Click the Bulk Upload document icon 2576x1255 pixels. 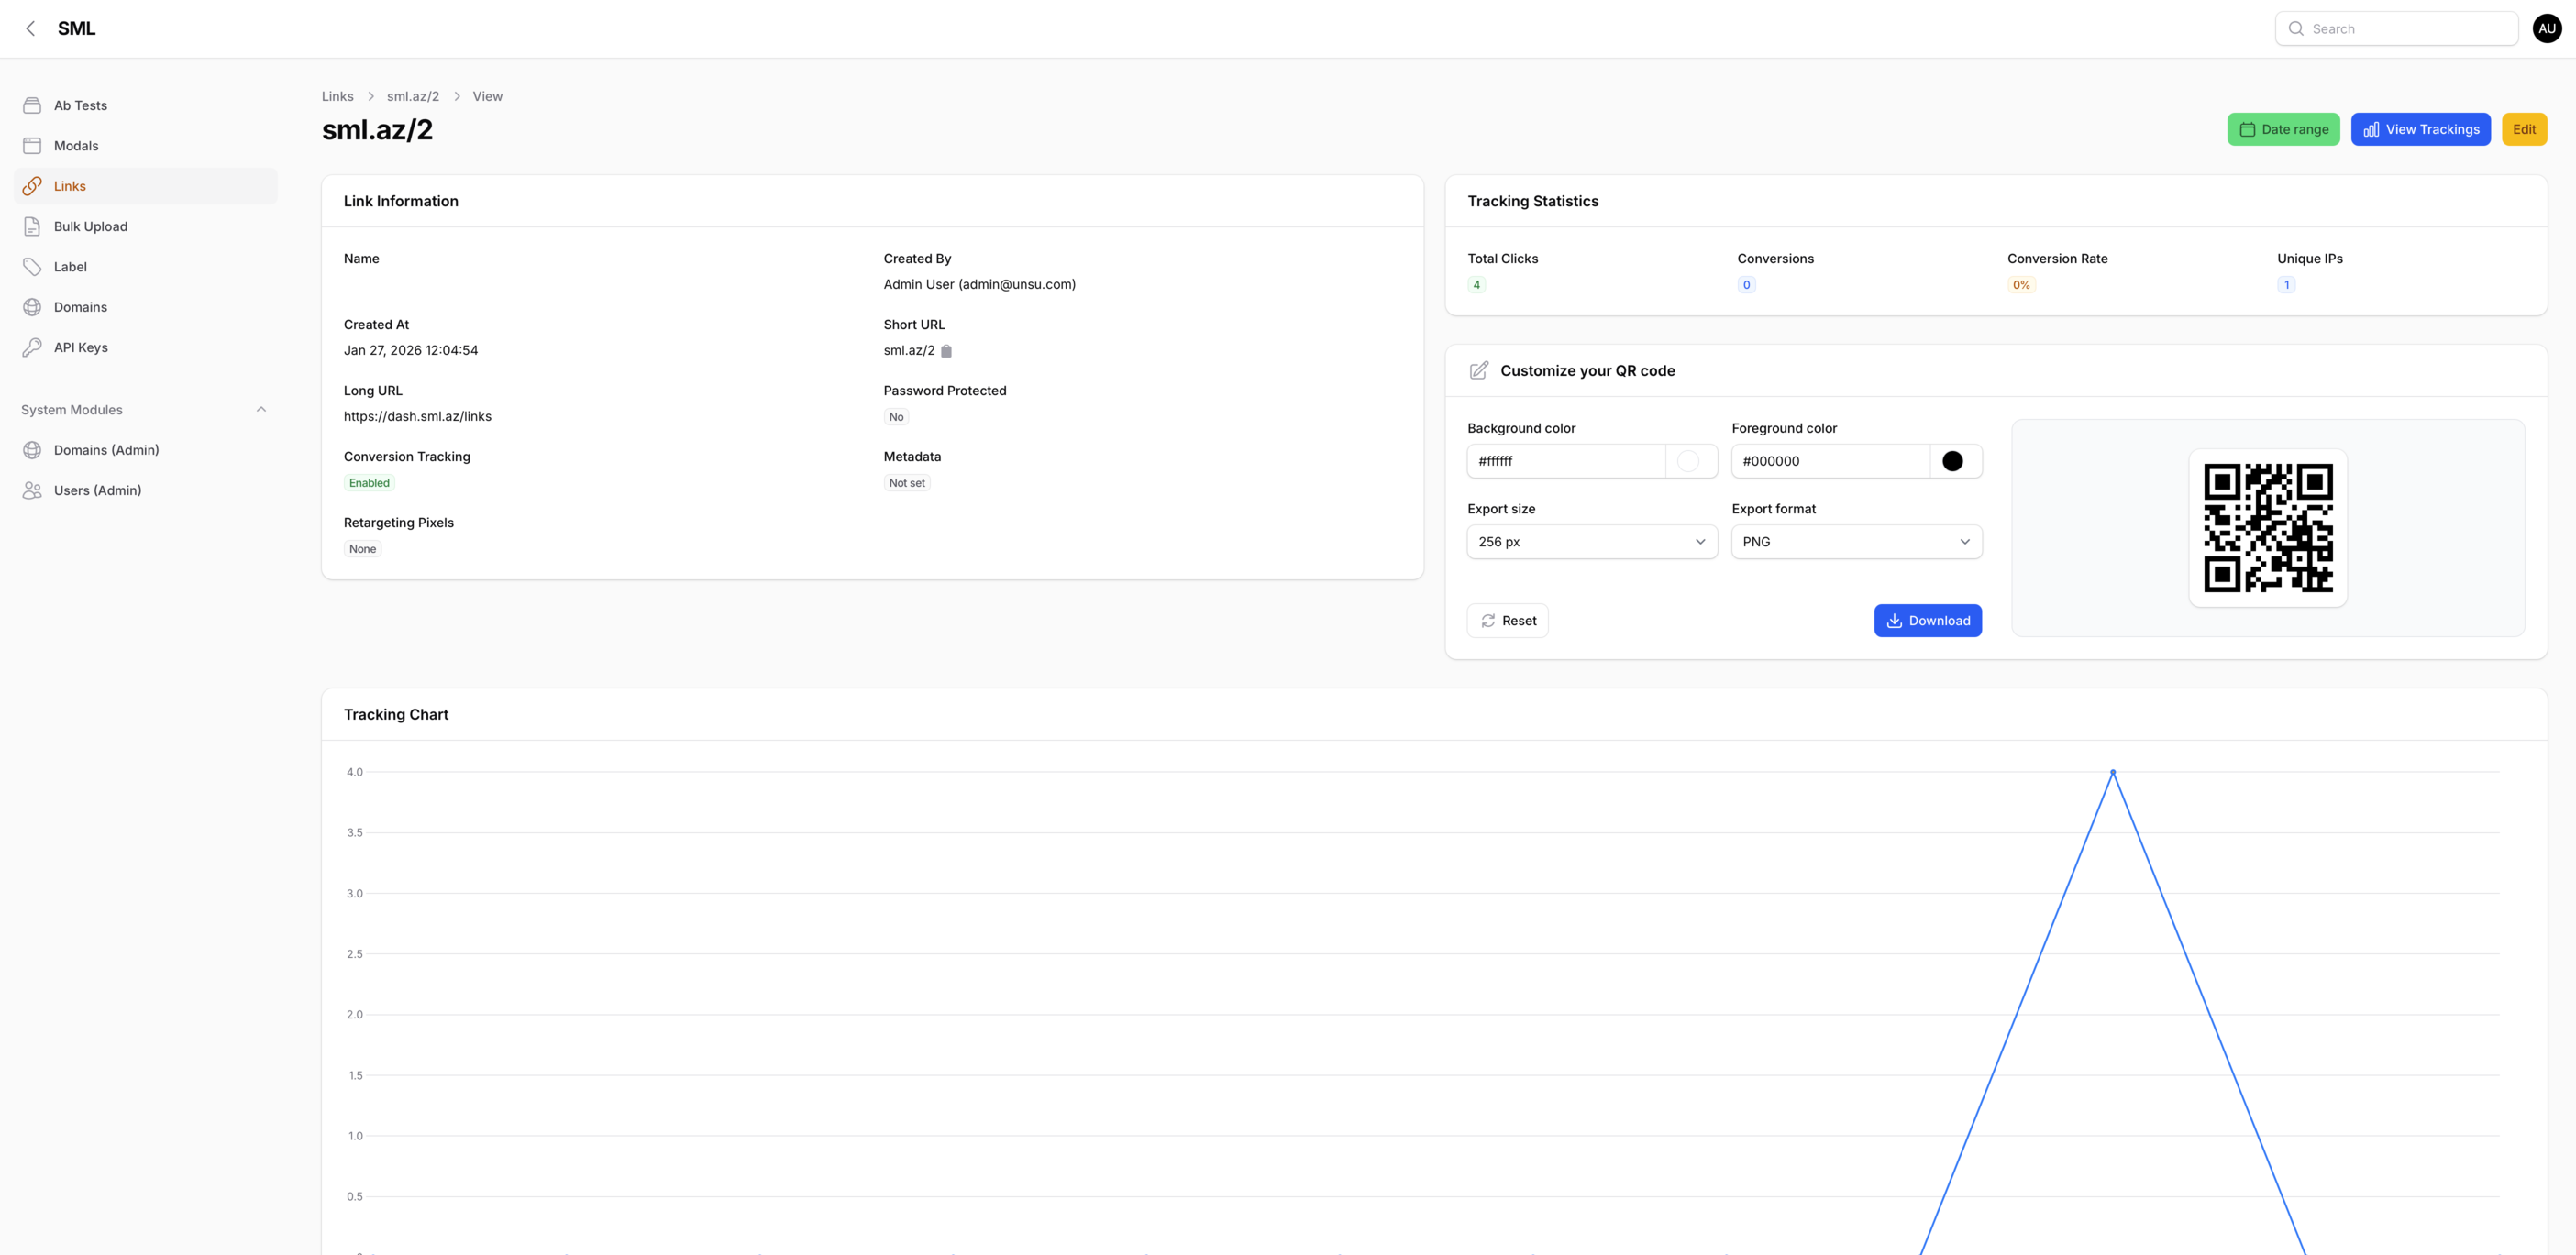pos(32,226)
